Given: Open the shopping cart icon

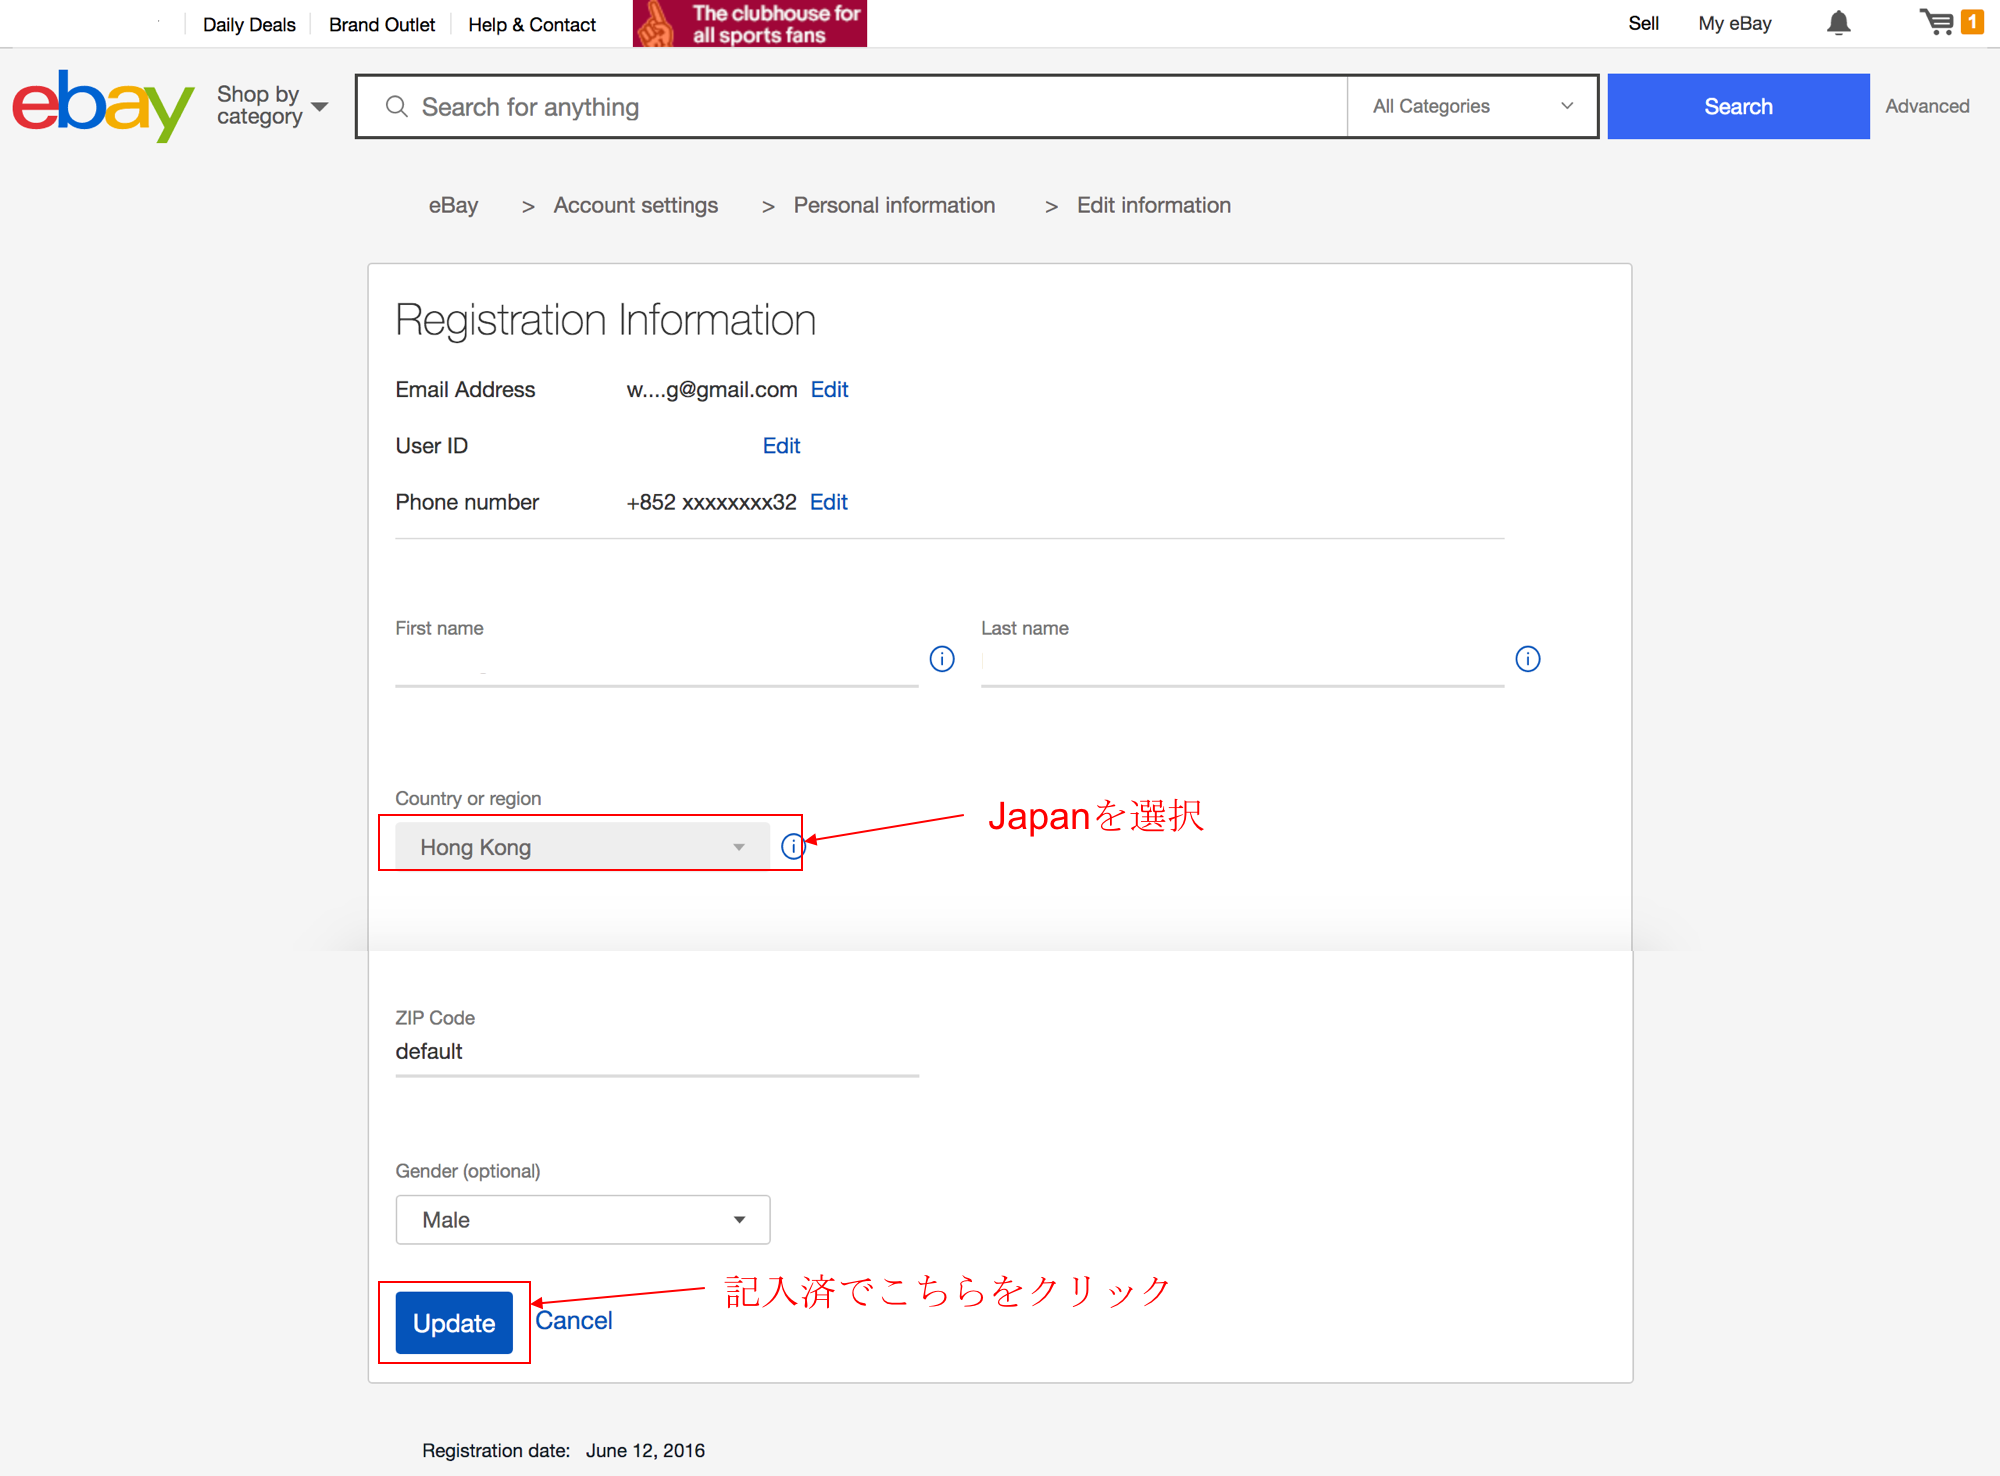Looking at the screenshot, I should tap(1937, 22).
